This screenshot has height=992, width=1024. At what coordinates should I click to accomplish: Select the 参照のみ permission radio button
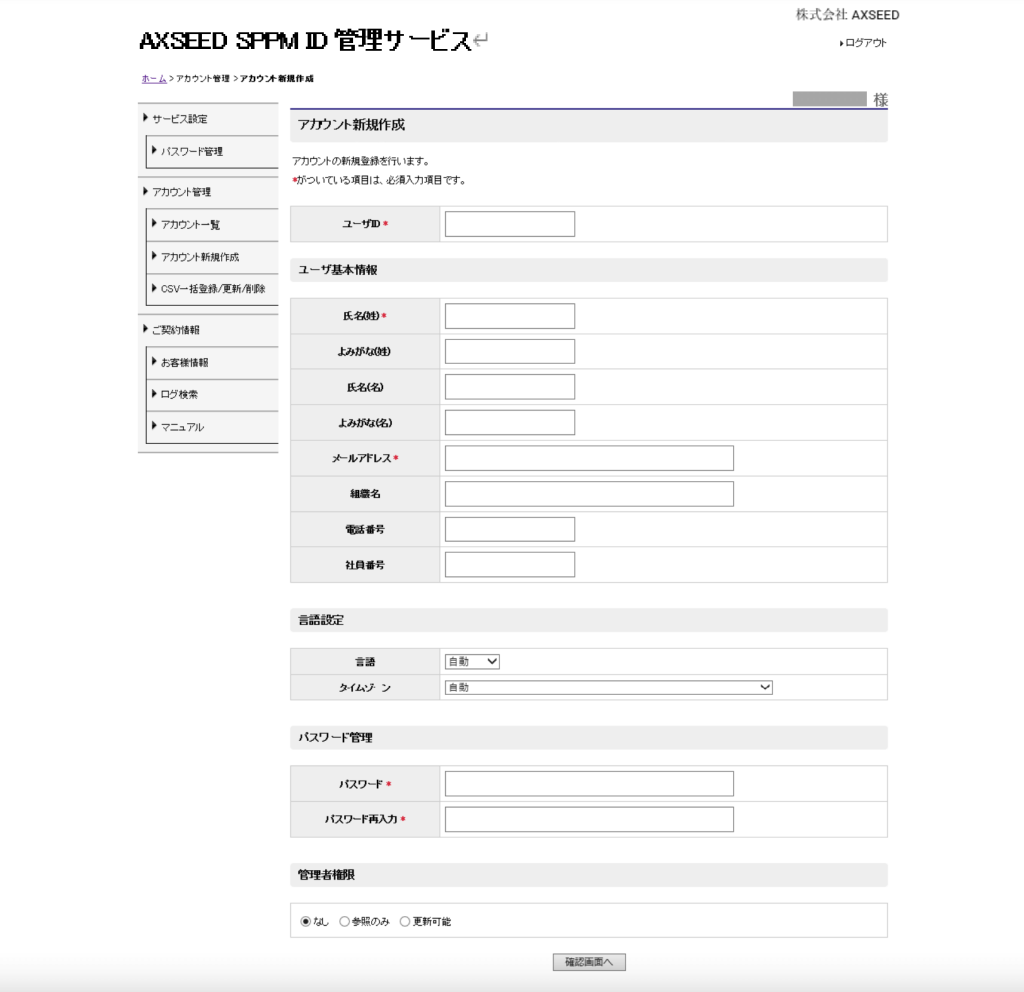[x=344, y=921]
